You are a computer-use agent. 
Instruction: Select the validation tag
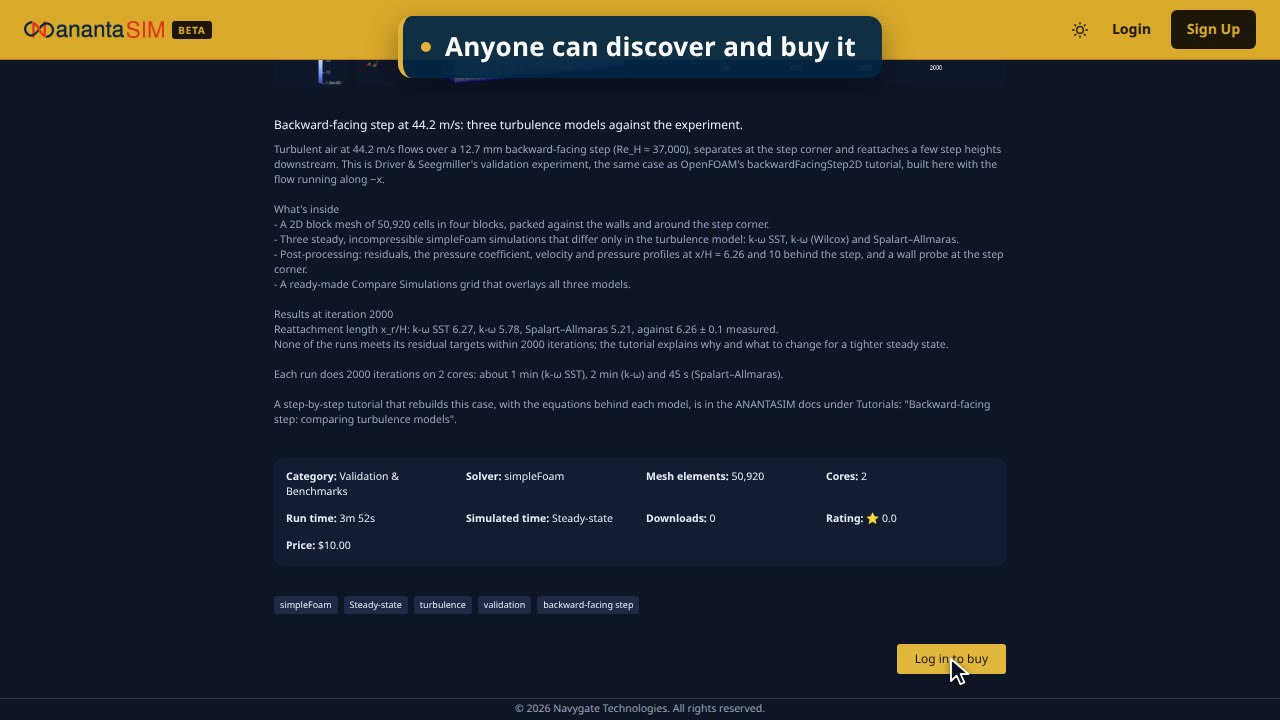point(504,605)
